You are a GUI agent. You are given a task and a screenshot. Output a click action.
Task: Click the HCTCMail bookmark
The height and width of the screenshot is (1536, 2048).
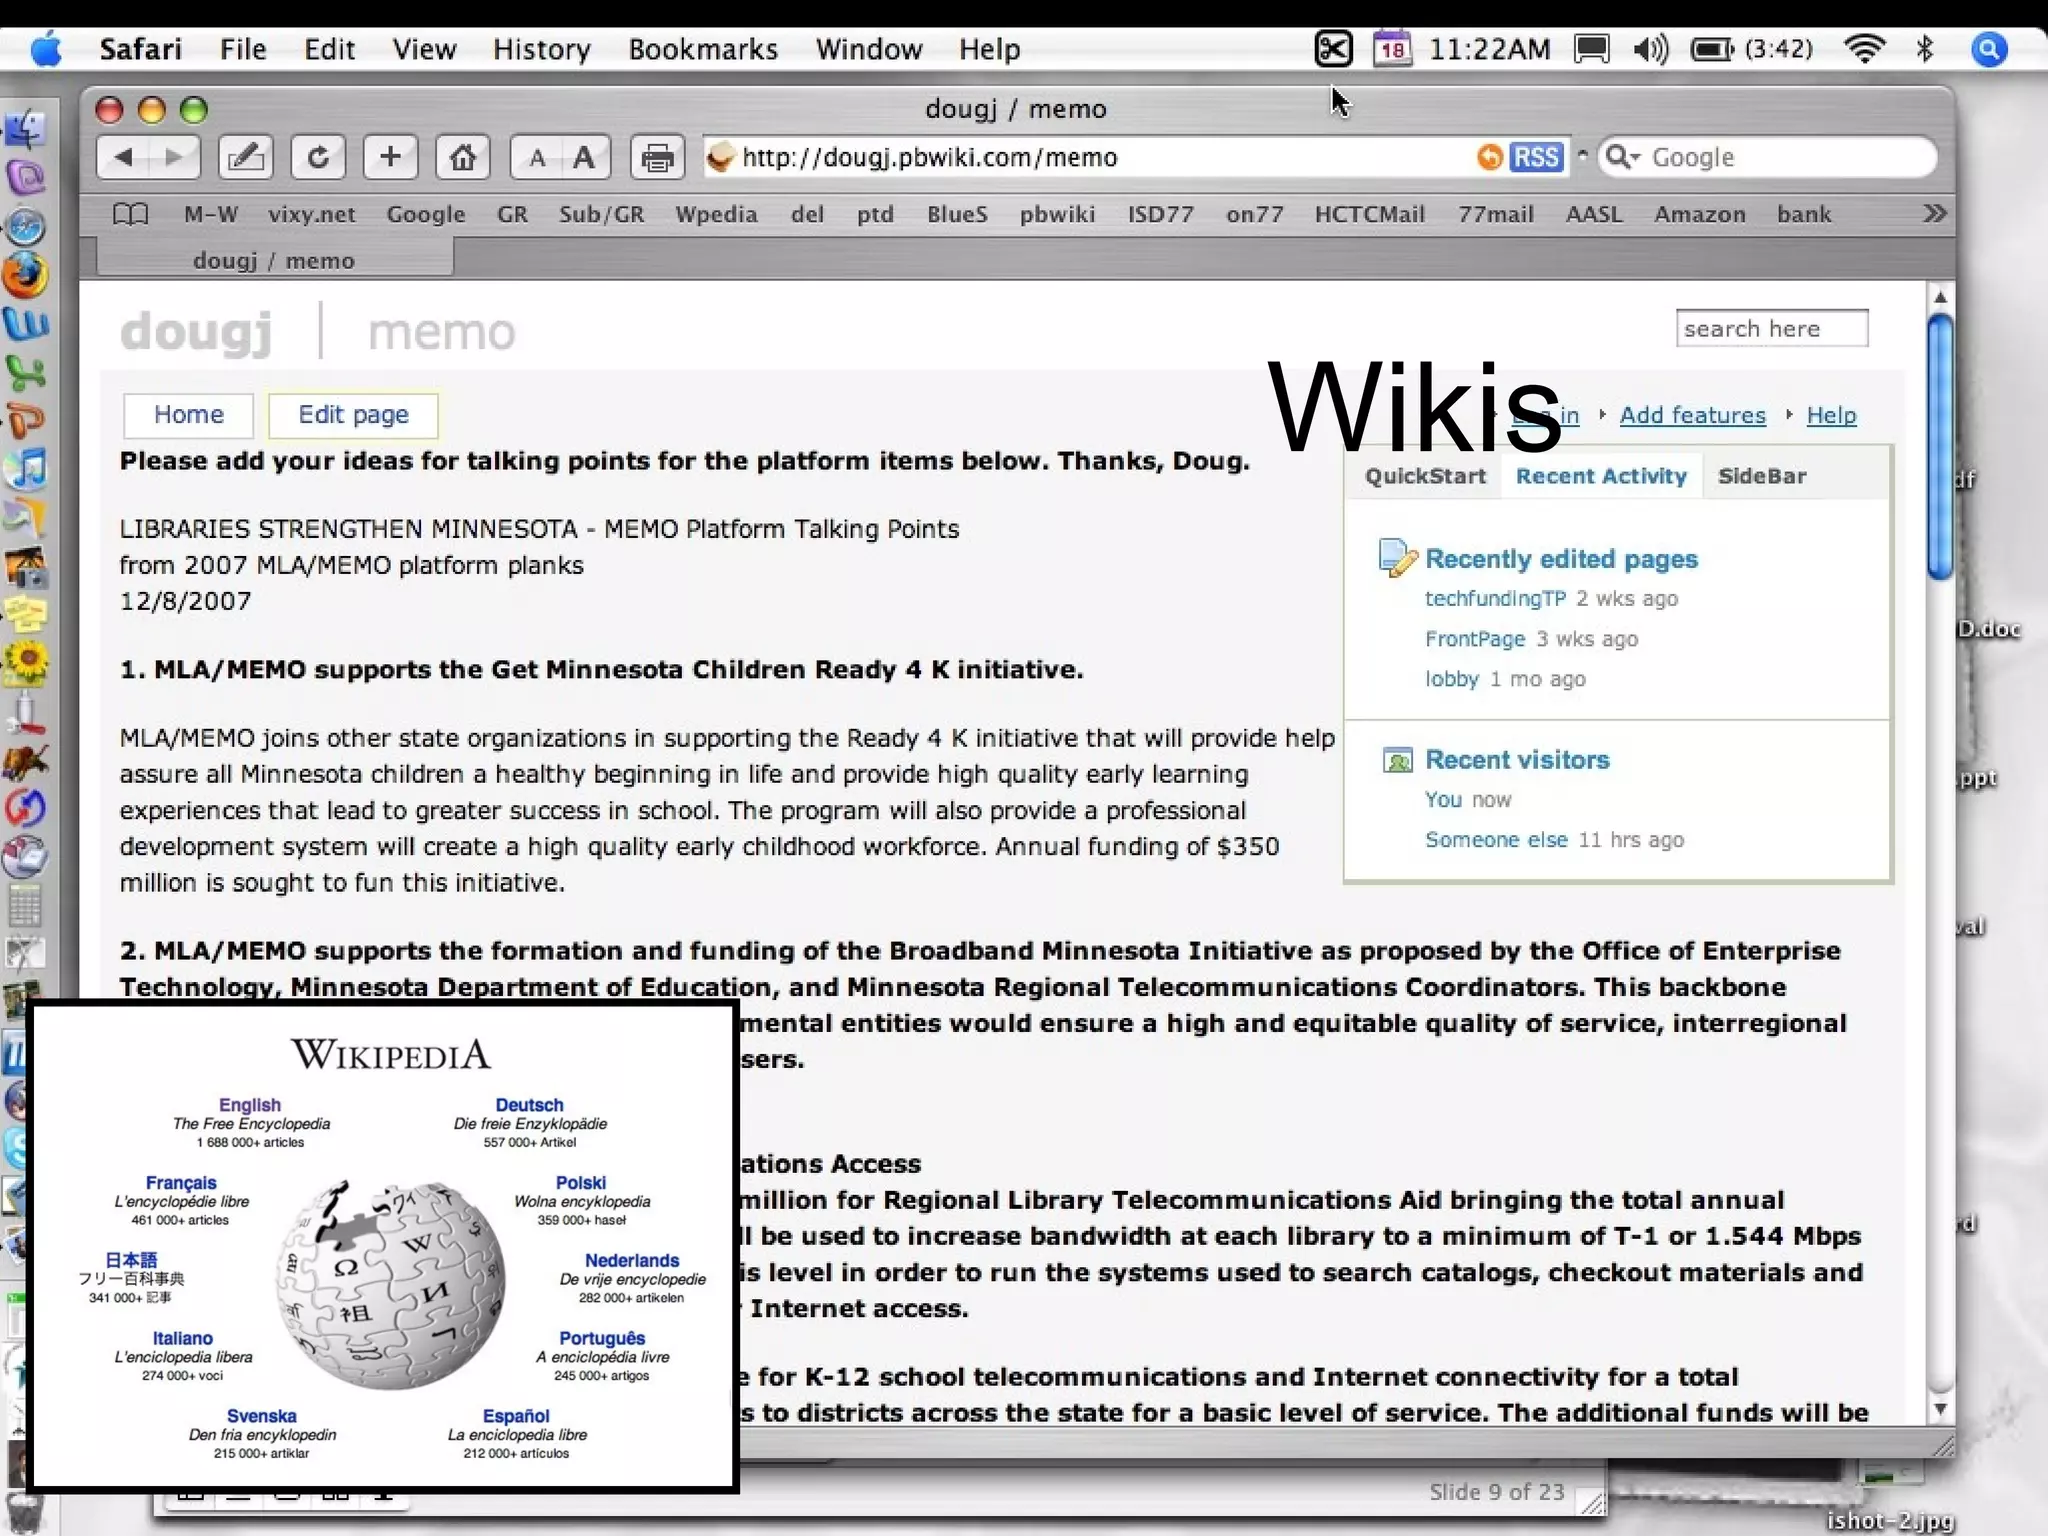coord(1369,214)
